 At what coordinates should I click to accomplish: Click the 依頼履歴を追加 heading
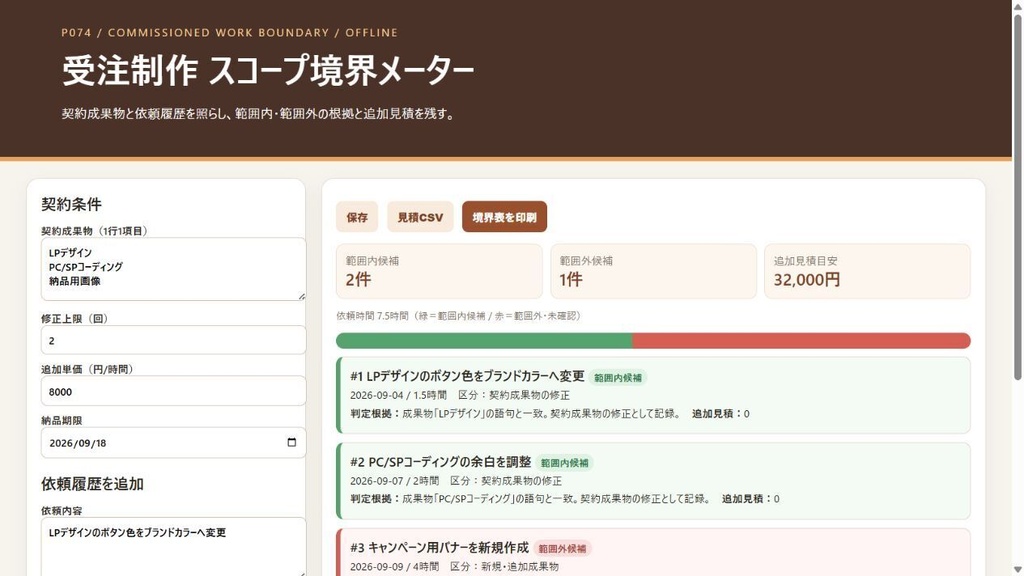click(92, 484)
